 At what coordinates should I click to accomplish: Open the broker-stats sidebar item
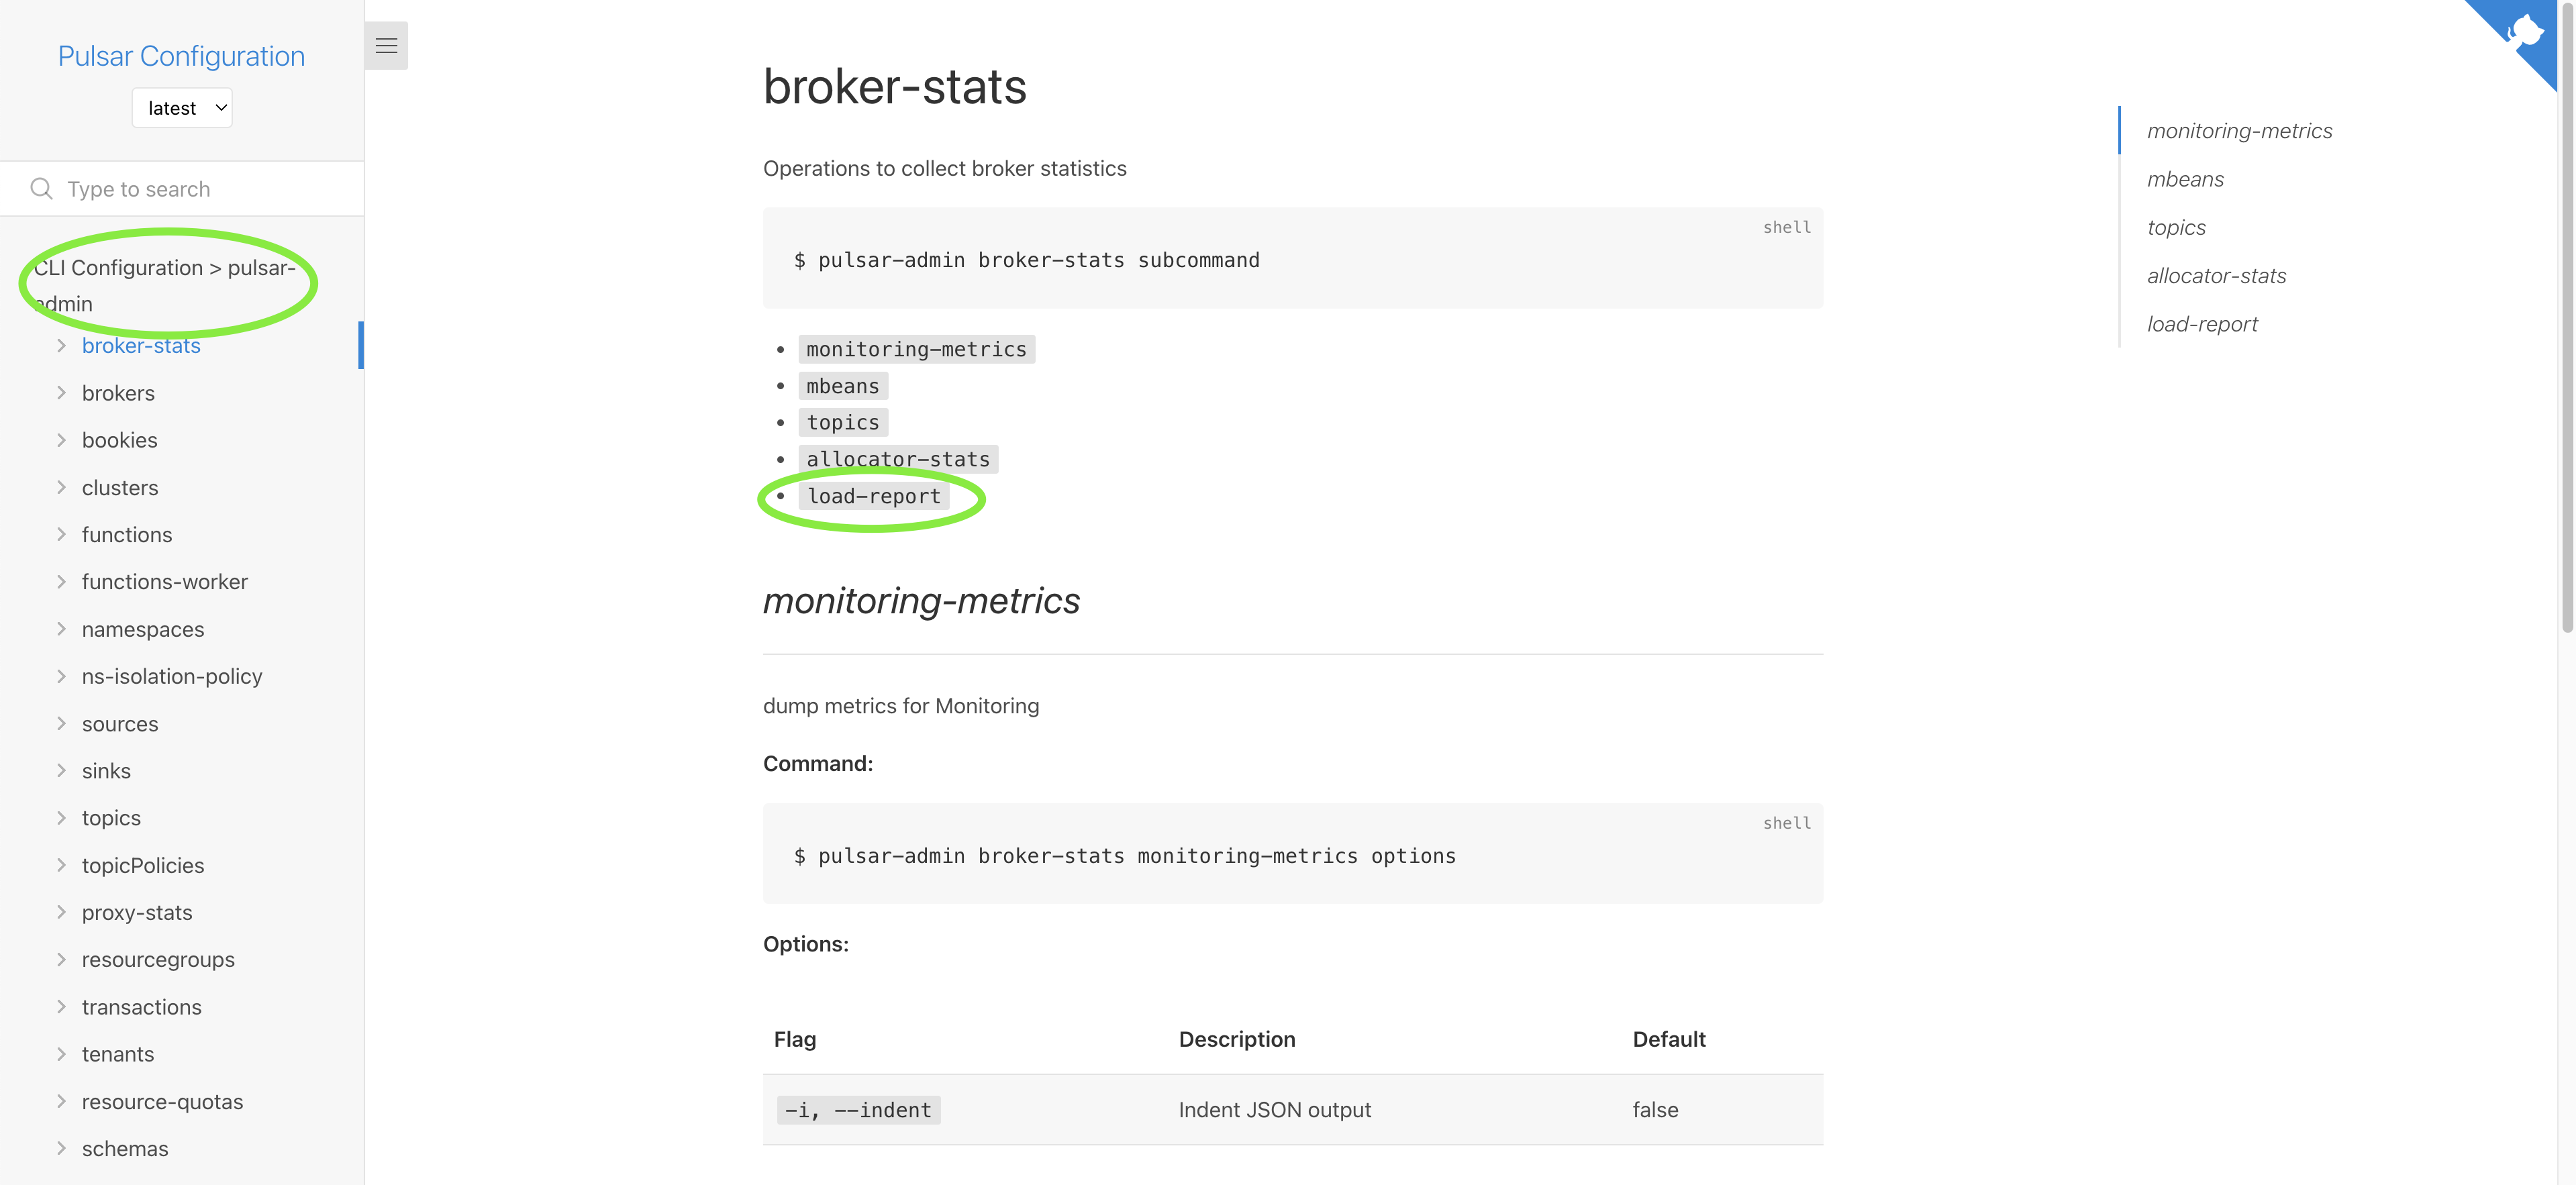tap(141, 346)
